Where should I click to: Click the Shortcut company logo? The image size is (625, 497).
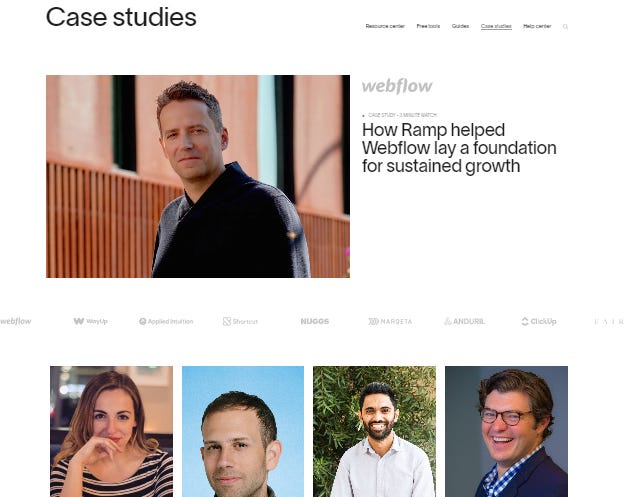click(x=240, y=321)
